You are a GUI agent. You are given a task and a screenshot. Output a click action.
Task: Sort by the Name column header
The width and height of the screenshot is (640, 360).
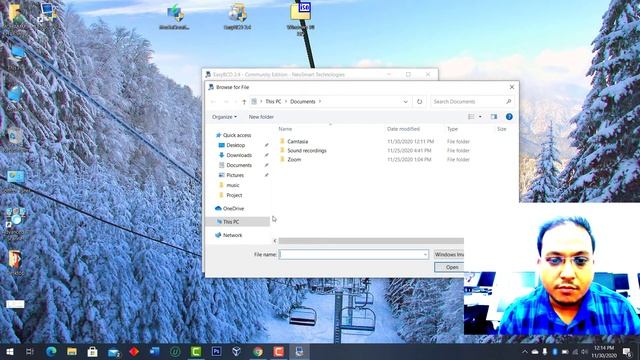tap(285, 129)
